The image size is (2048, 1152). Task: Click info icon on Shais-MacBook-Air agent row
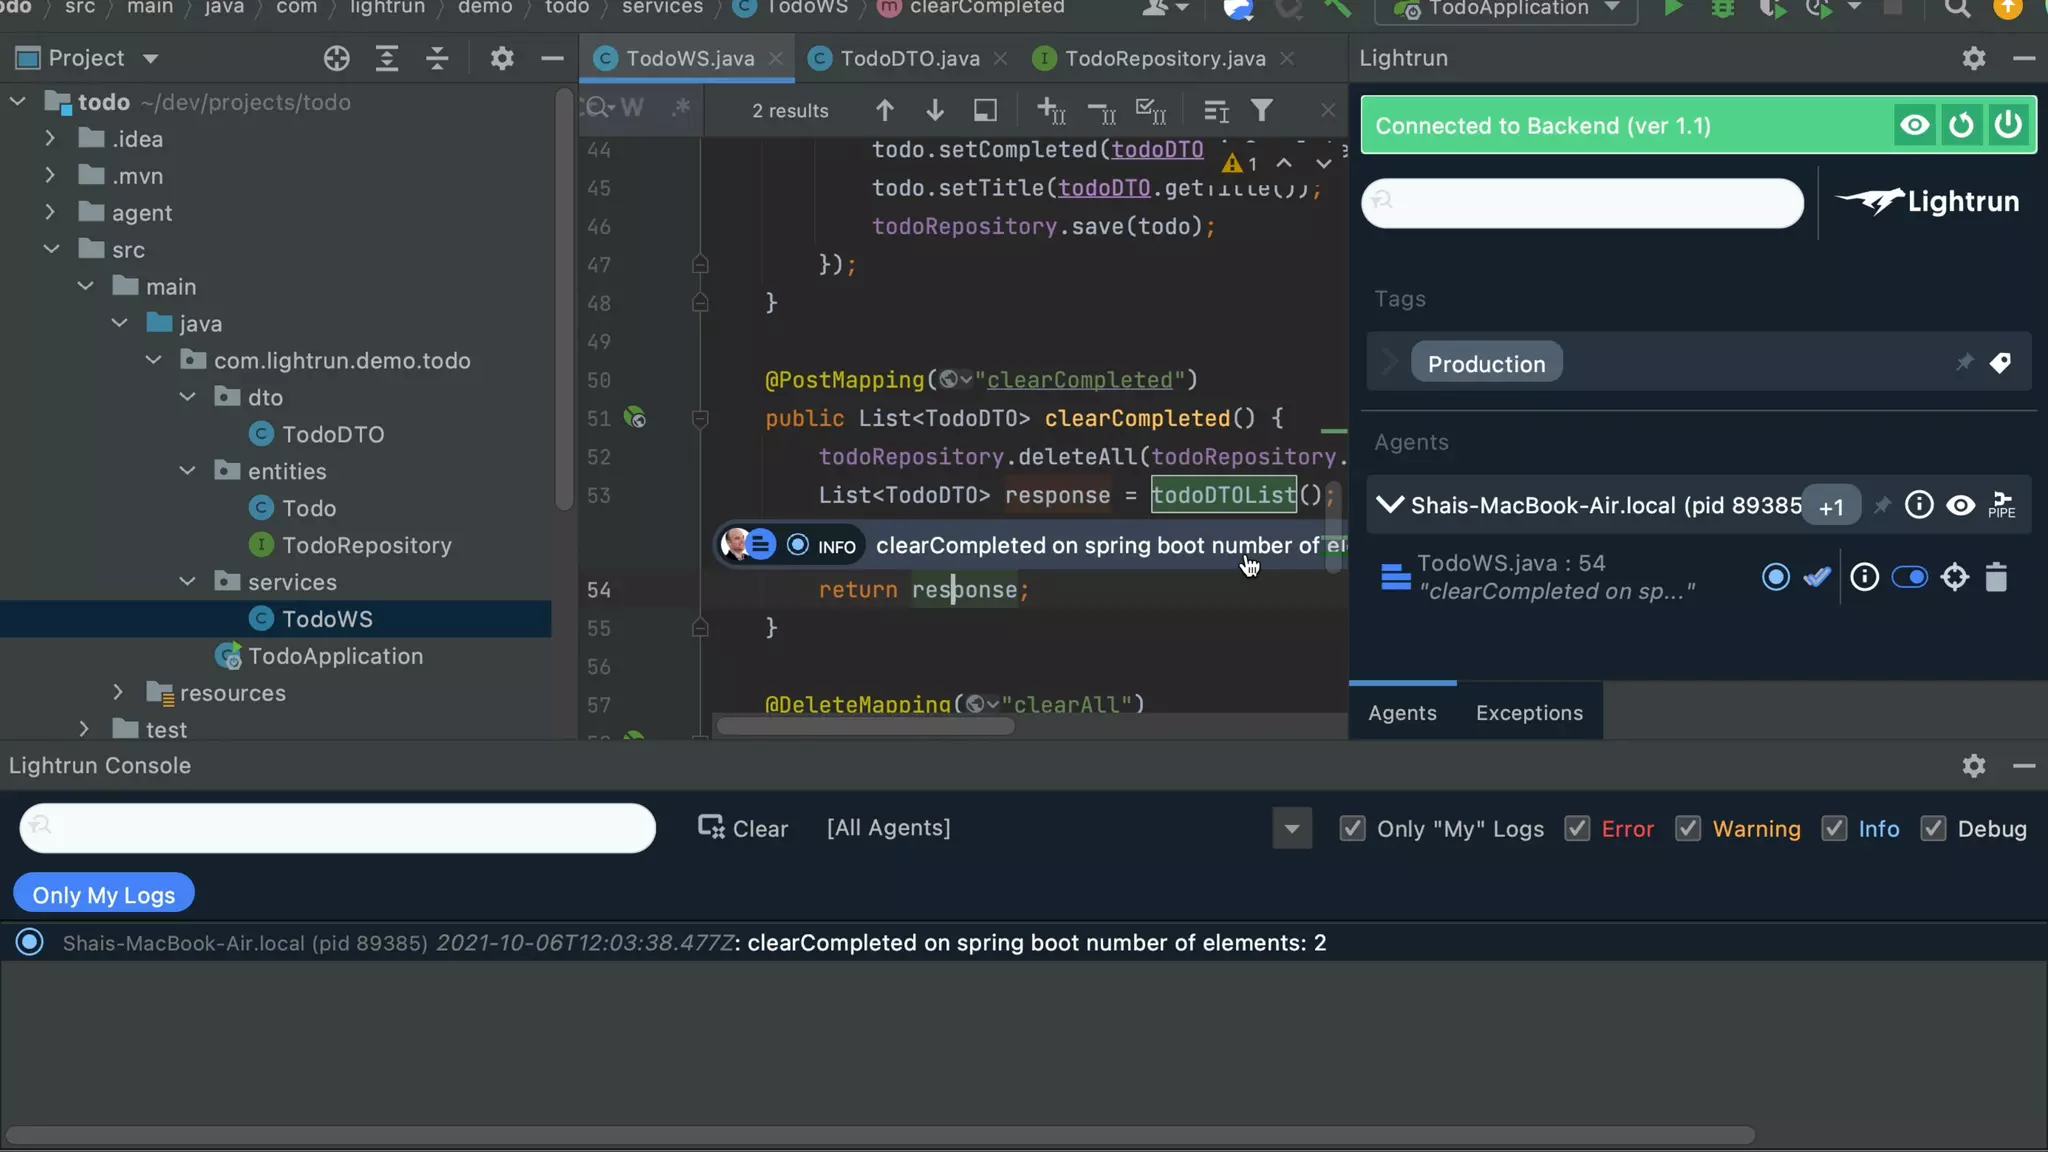[x=1919, y=505]
